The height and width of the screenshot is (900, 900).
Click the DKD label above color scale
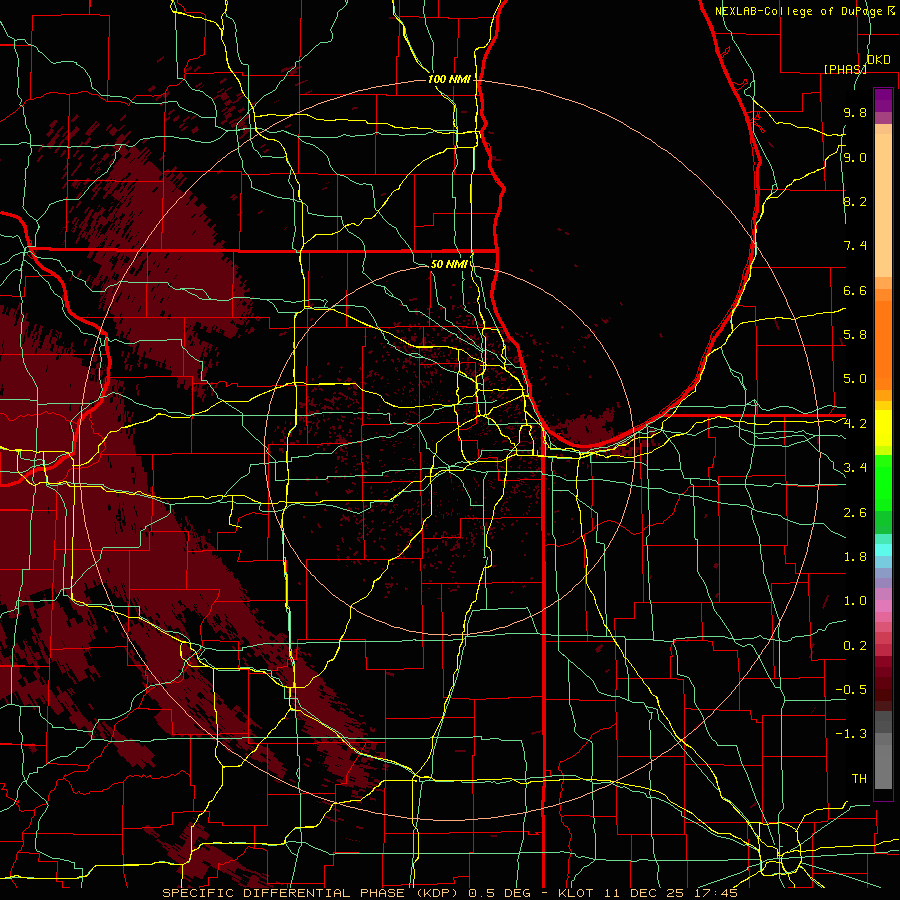(878, 60)
